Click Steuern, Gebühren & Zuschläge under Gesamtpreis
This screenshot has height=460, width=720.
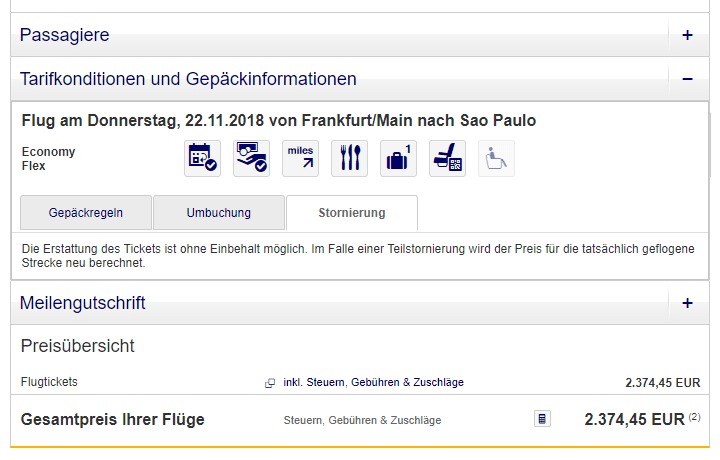tap(362, 420)
